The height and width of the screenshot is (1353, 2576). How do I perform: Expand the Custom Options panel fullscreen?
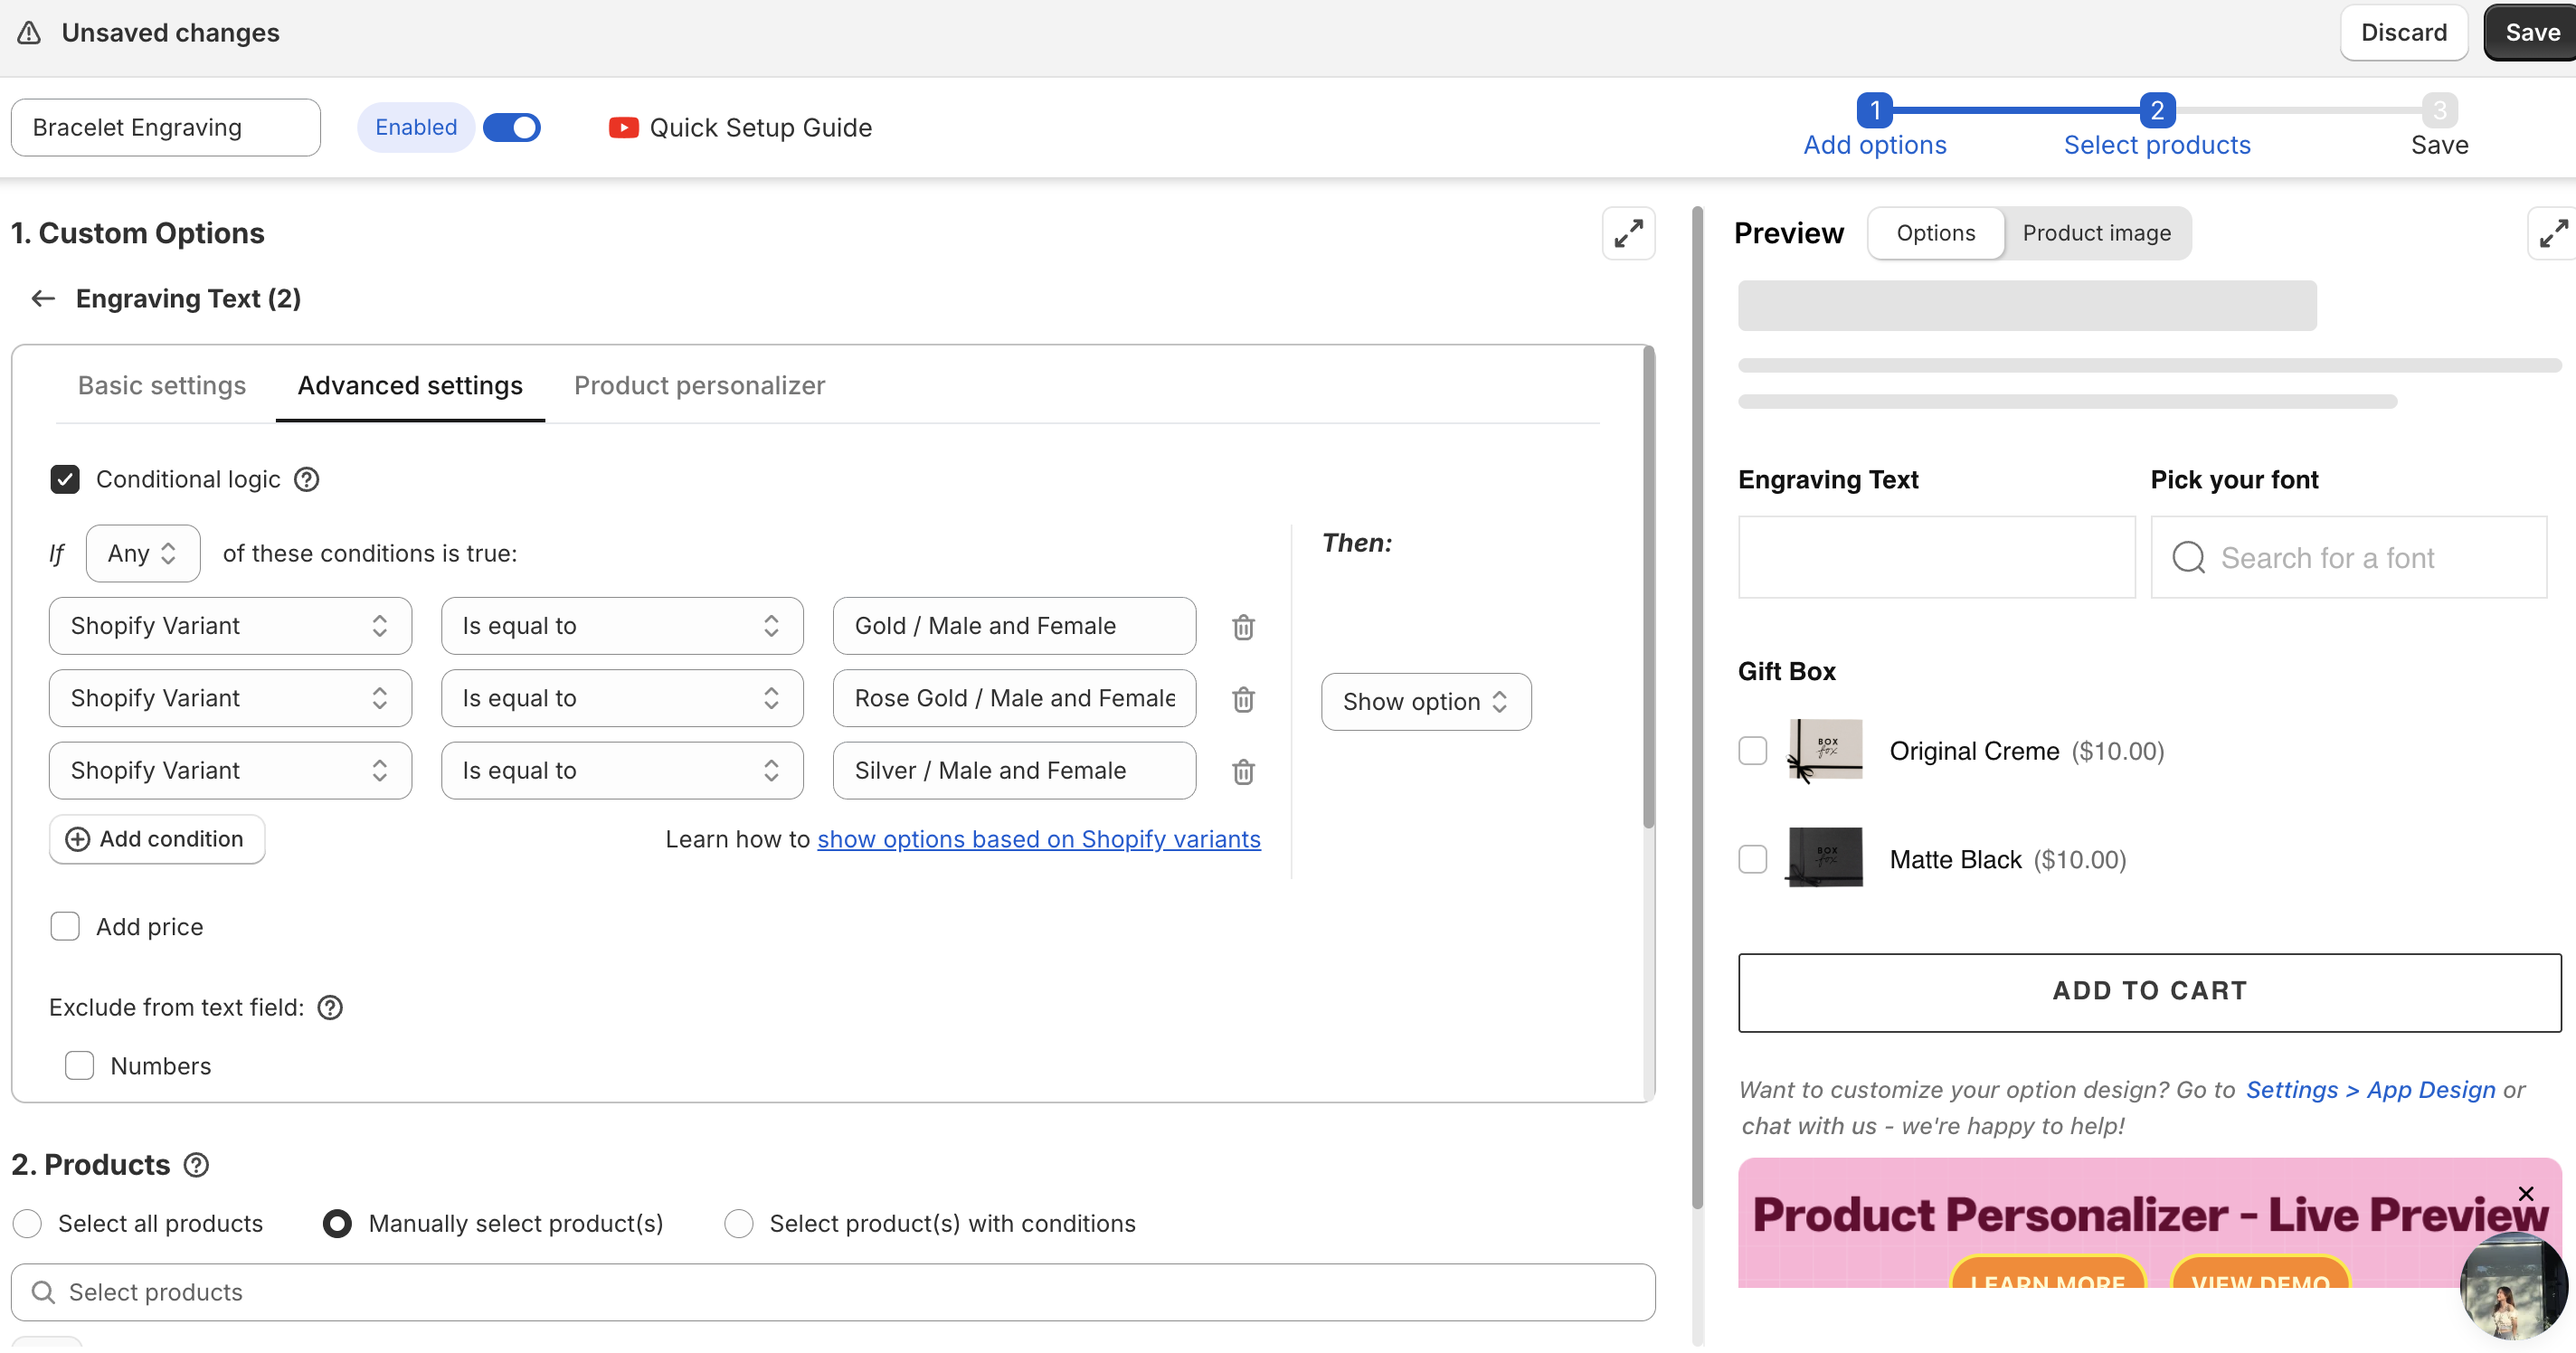1628,233
